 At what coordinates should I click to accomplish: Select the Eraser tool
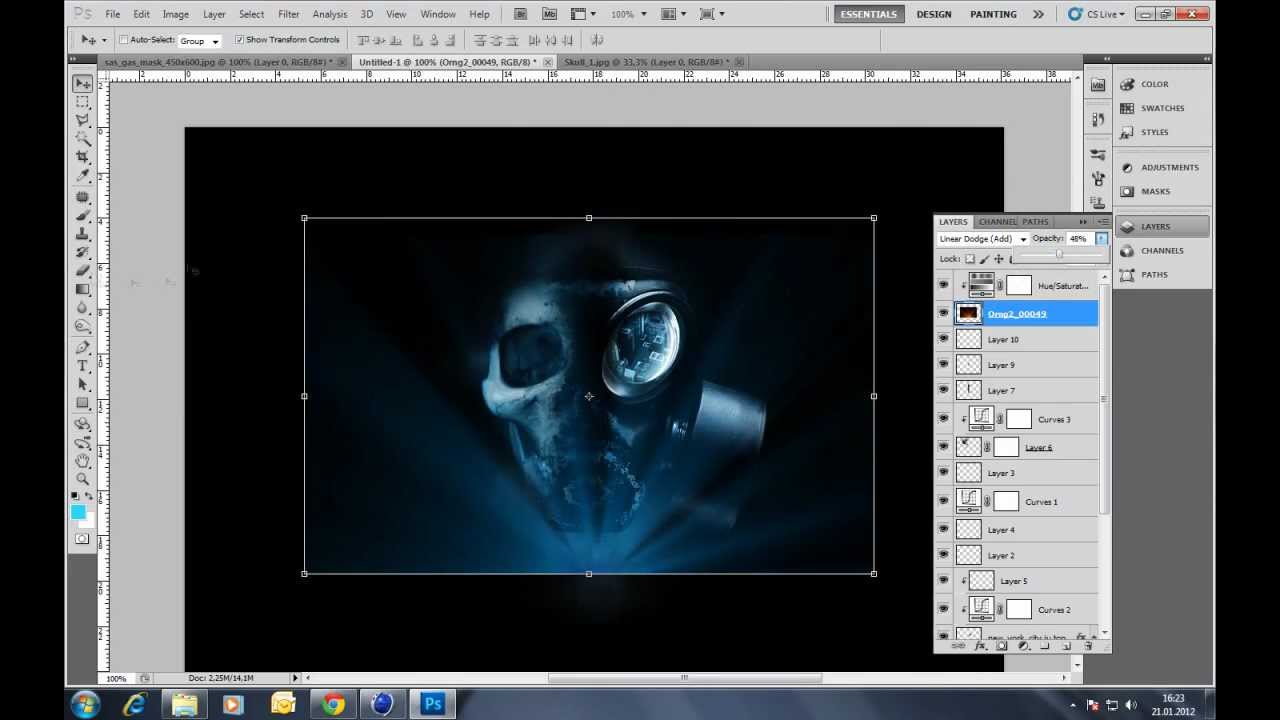pyautogui.click(x=82, y=272)
